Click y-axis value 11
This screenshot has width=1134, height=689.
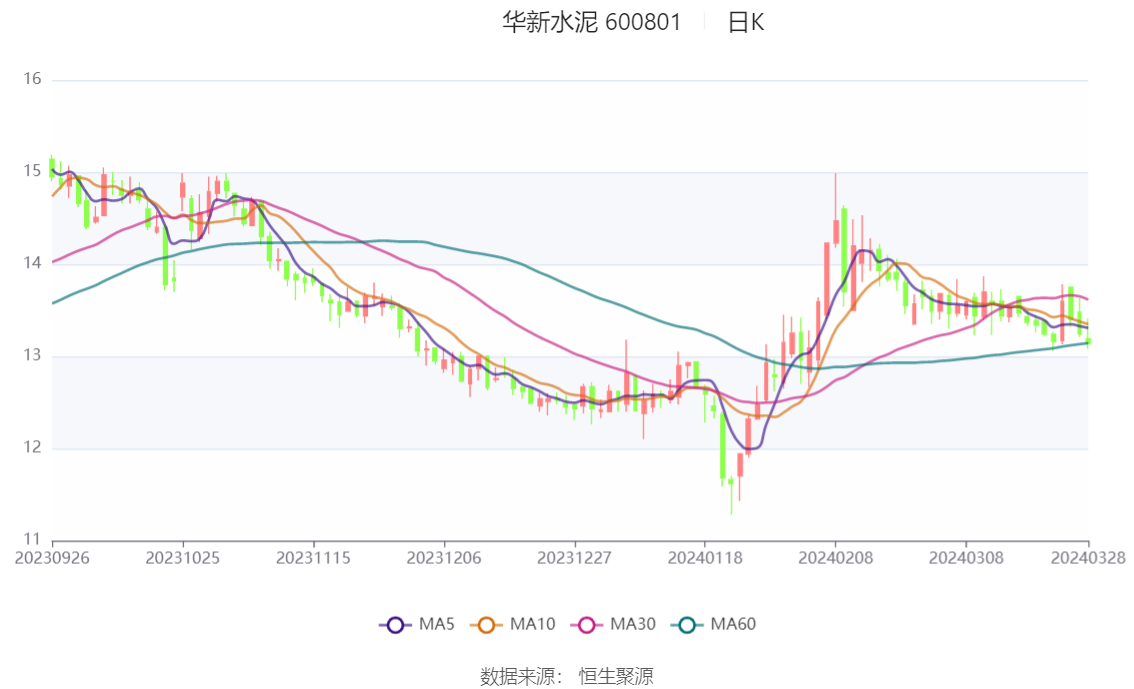(x=32, y=539)
